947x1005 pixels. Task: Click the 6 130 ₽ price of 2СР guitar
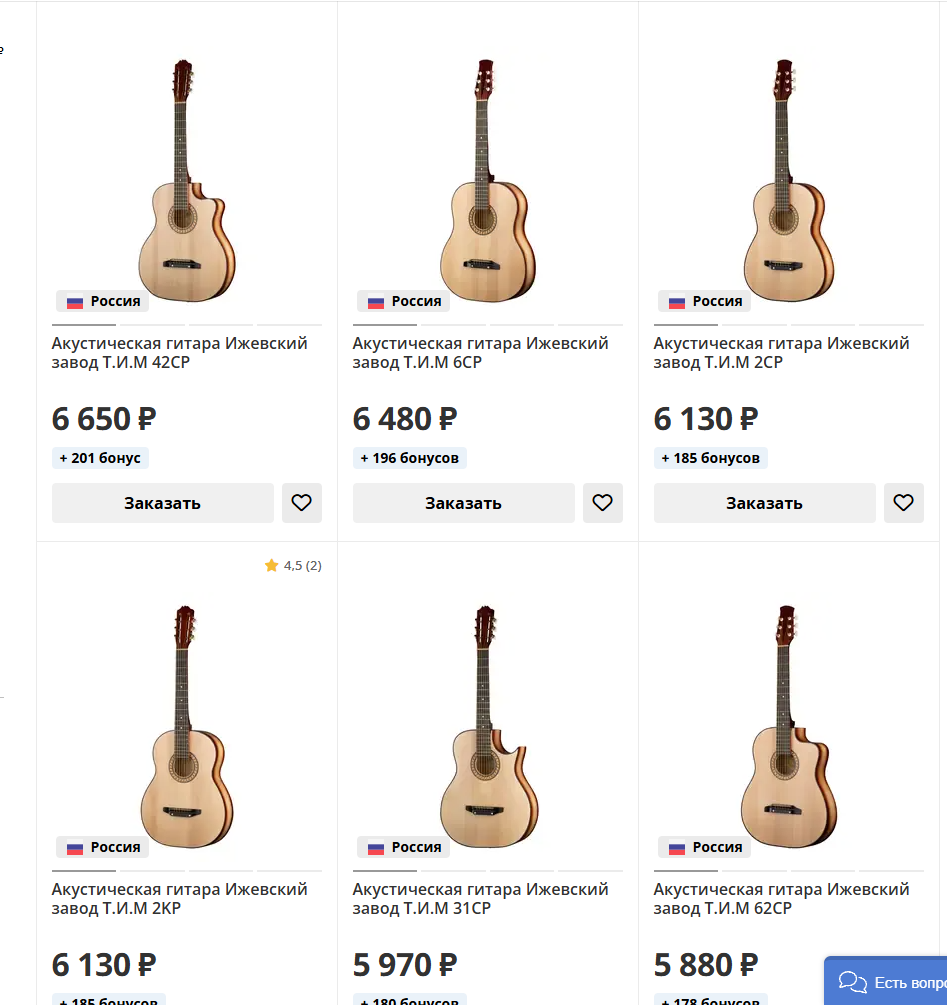[706, 419]
